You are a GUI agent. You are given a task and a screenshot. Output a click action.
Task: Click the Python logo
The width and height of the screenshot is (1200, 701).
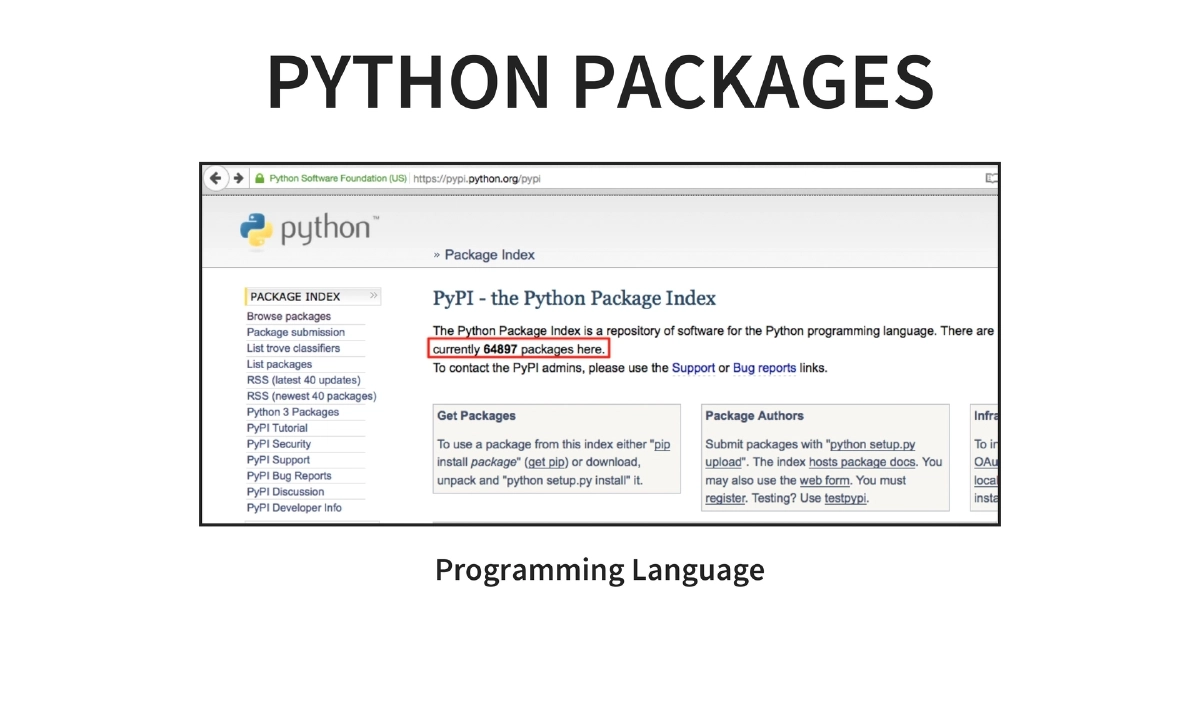tap(258, 231)
